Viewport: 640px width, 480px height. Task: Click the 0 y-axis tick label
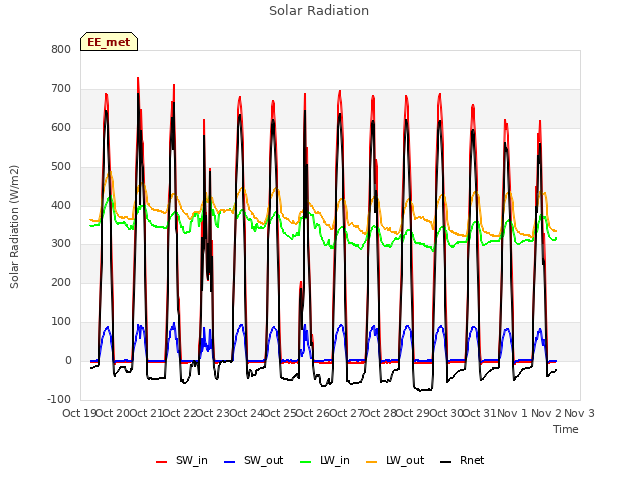coord(68,360)
